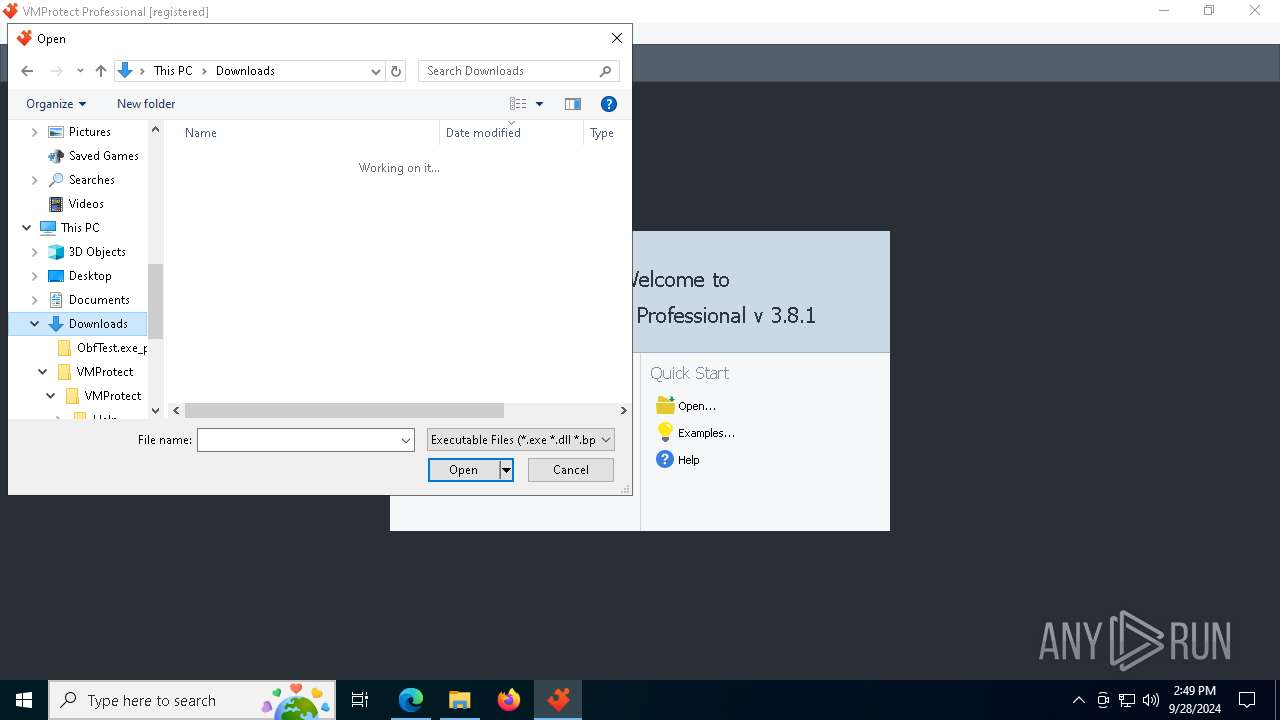
Task: Select Saved Games folder
Action: [104, 156]
